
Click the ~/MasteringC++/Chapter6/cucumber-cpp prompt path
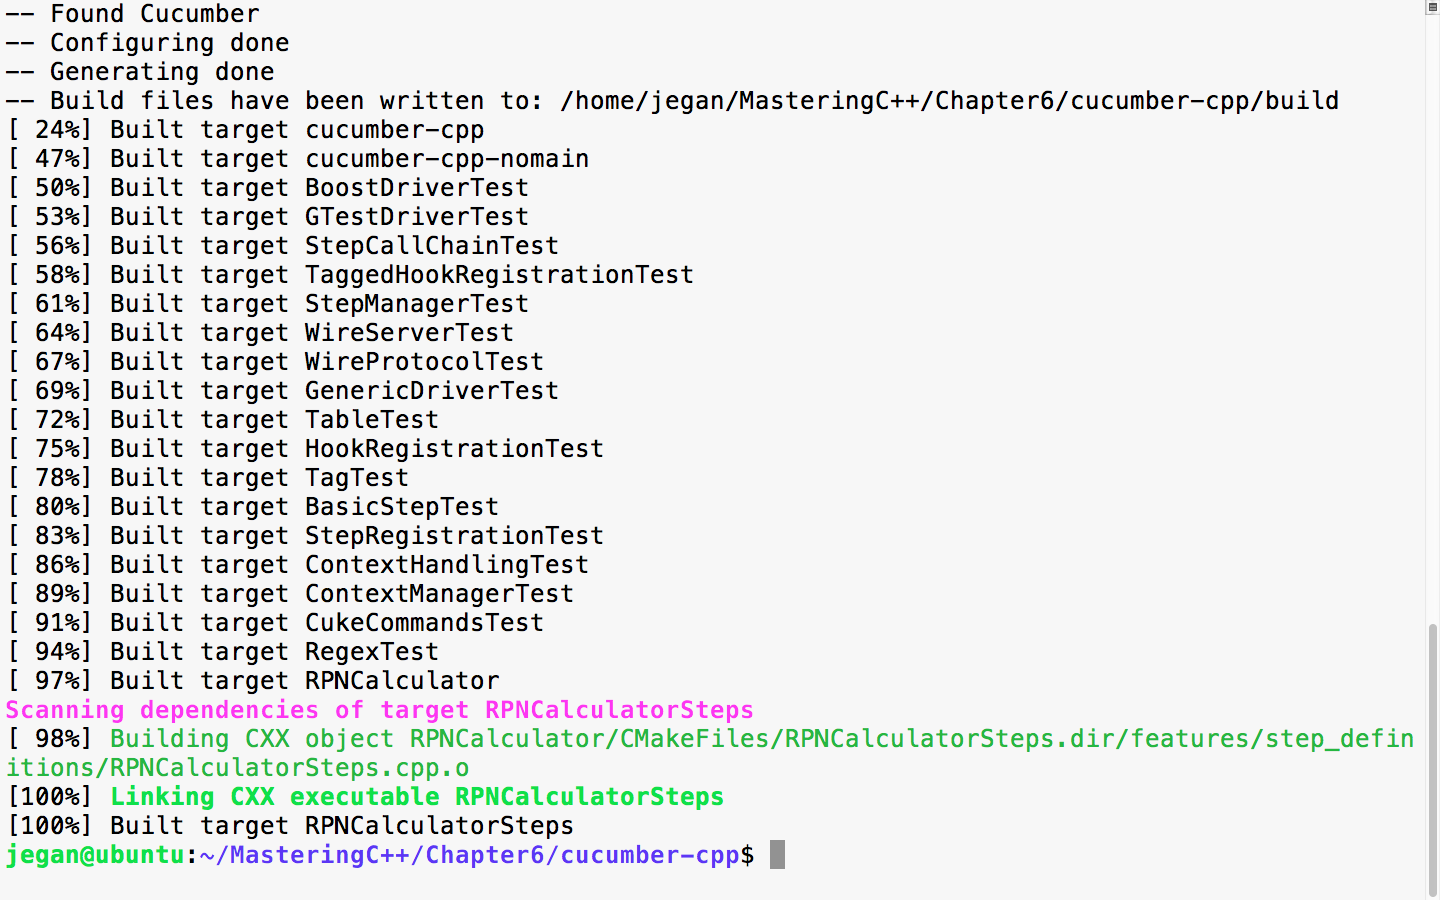(469, 855)
